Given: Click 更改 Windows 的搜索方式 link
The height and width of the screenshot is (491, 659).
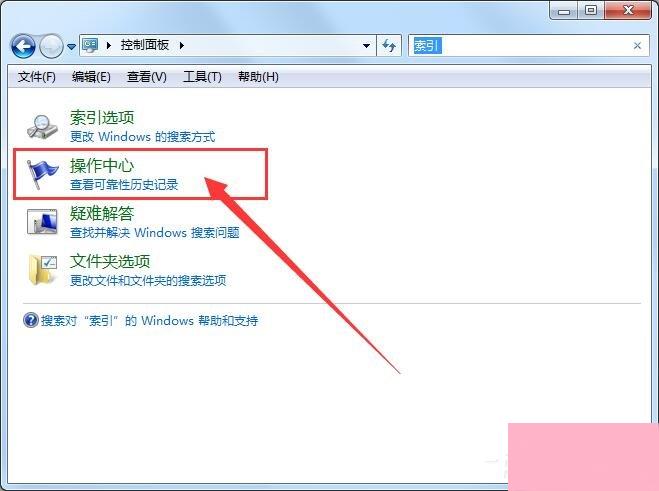Looking at the screenshot, I should [x=142, y=137].
